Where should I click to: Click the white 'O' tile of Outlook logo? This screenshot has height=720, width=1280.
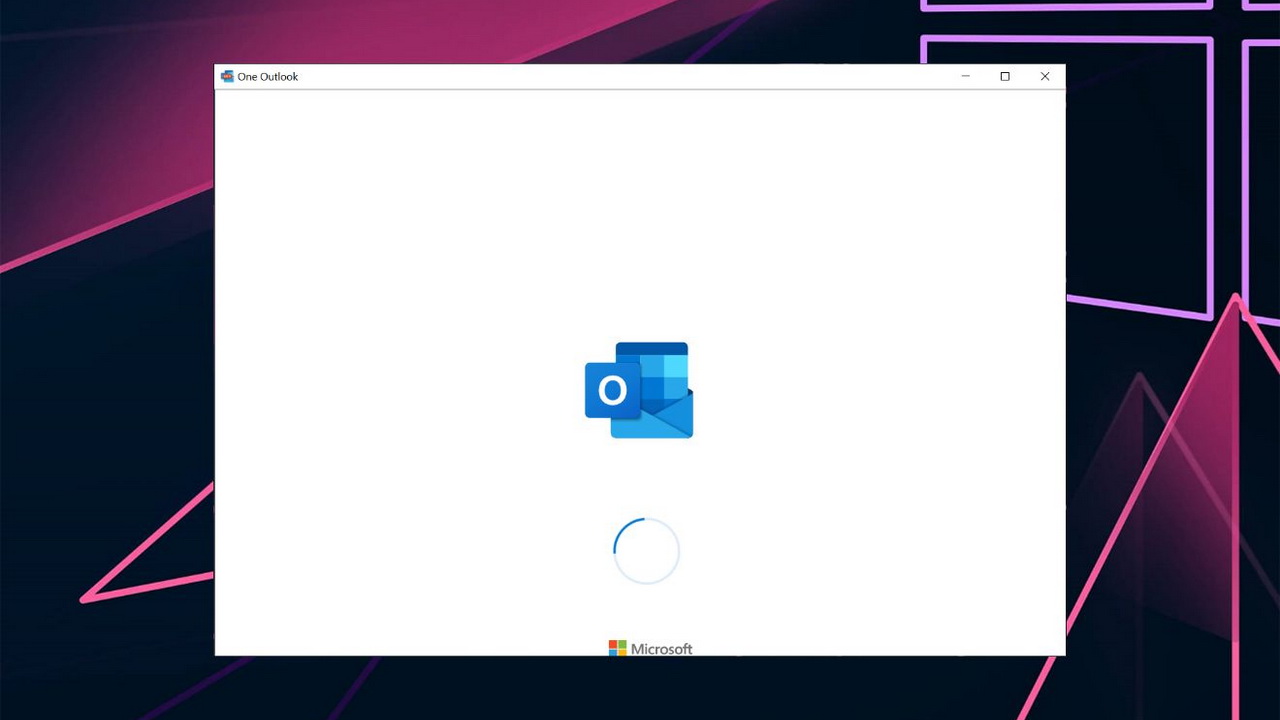pos(611,389)
